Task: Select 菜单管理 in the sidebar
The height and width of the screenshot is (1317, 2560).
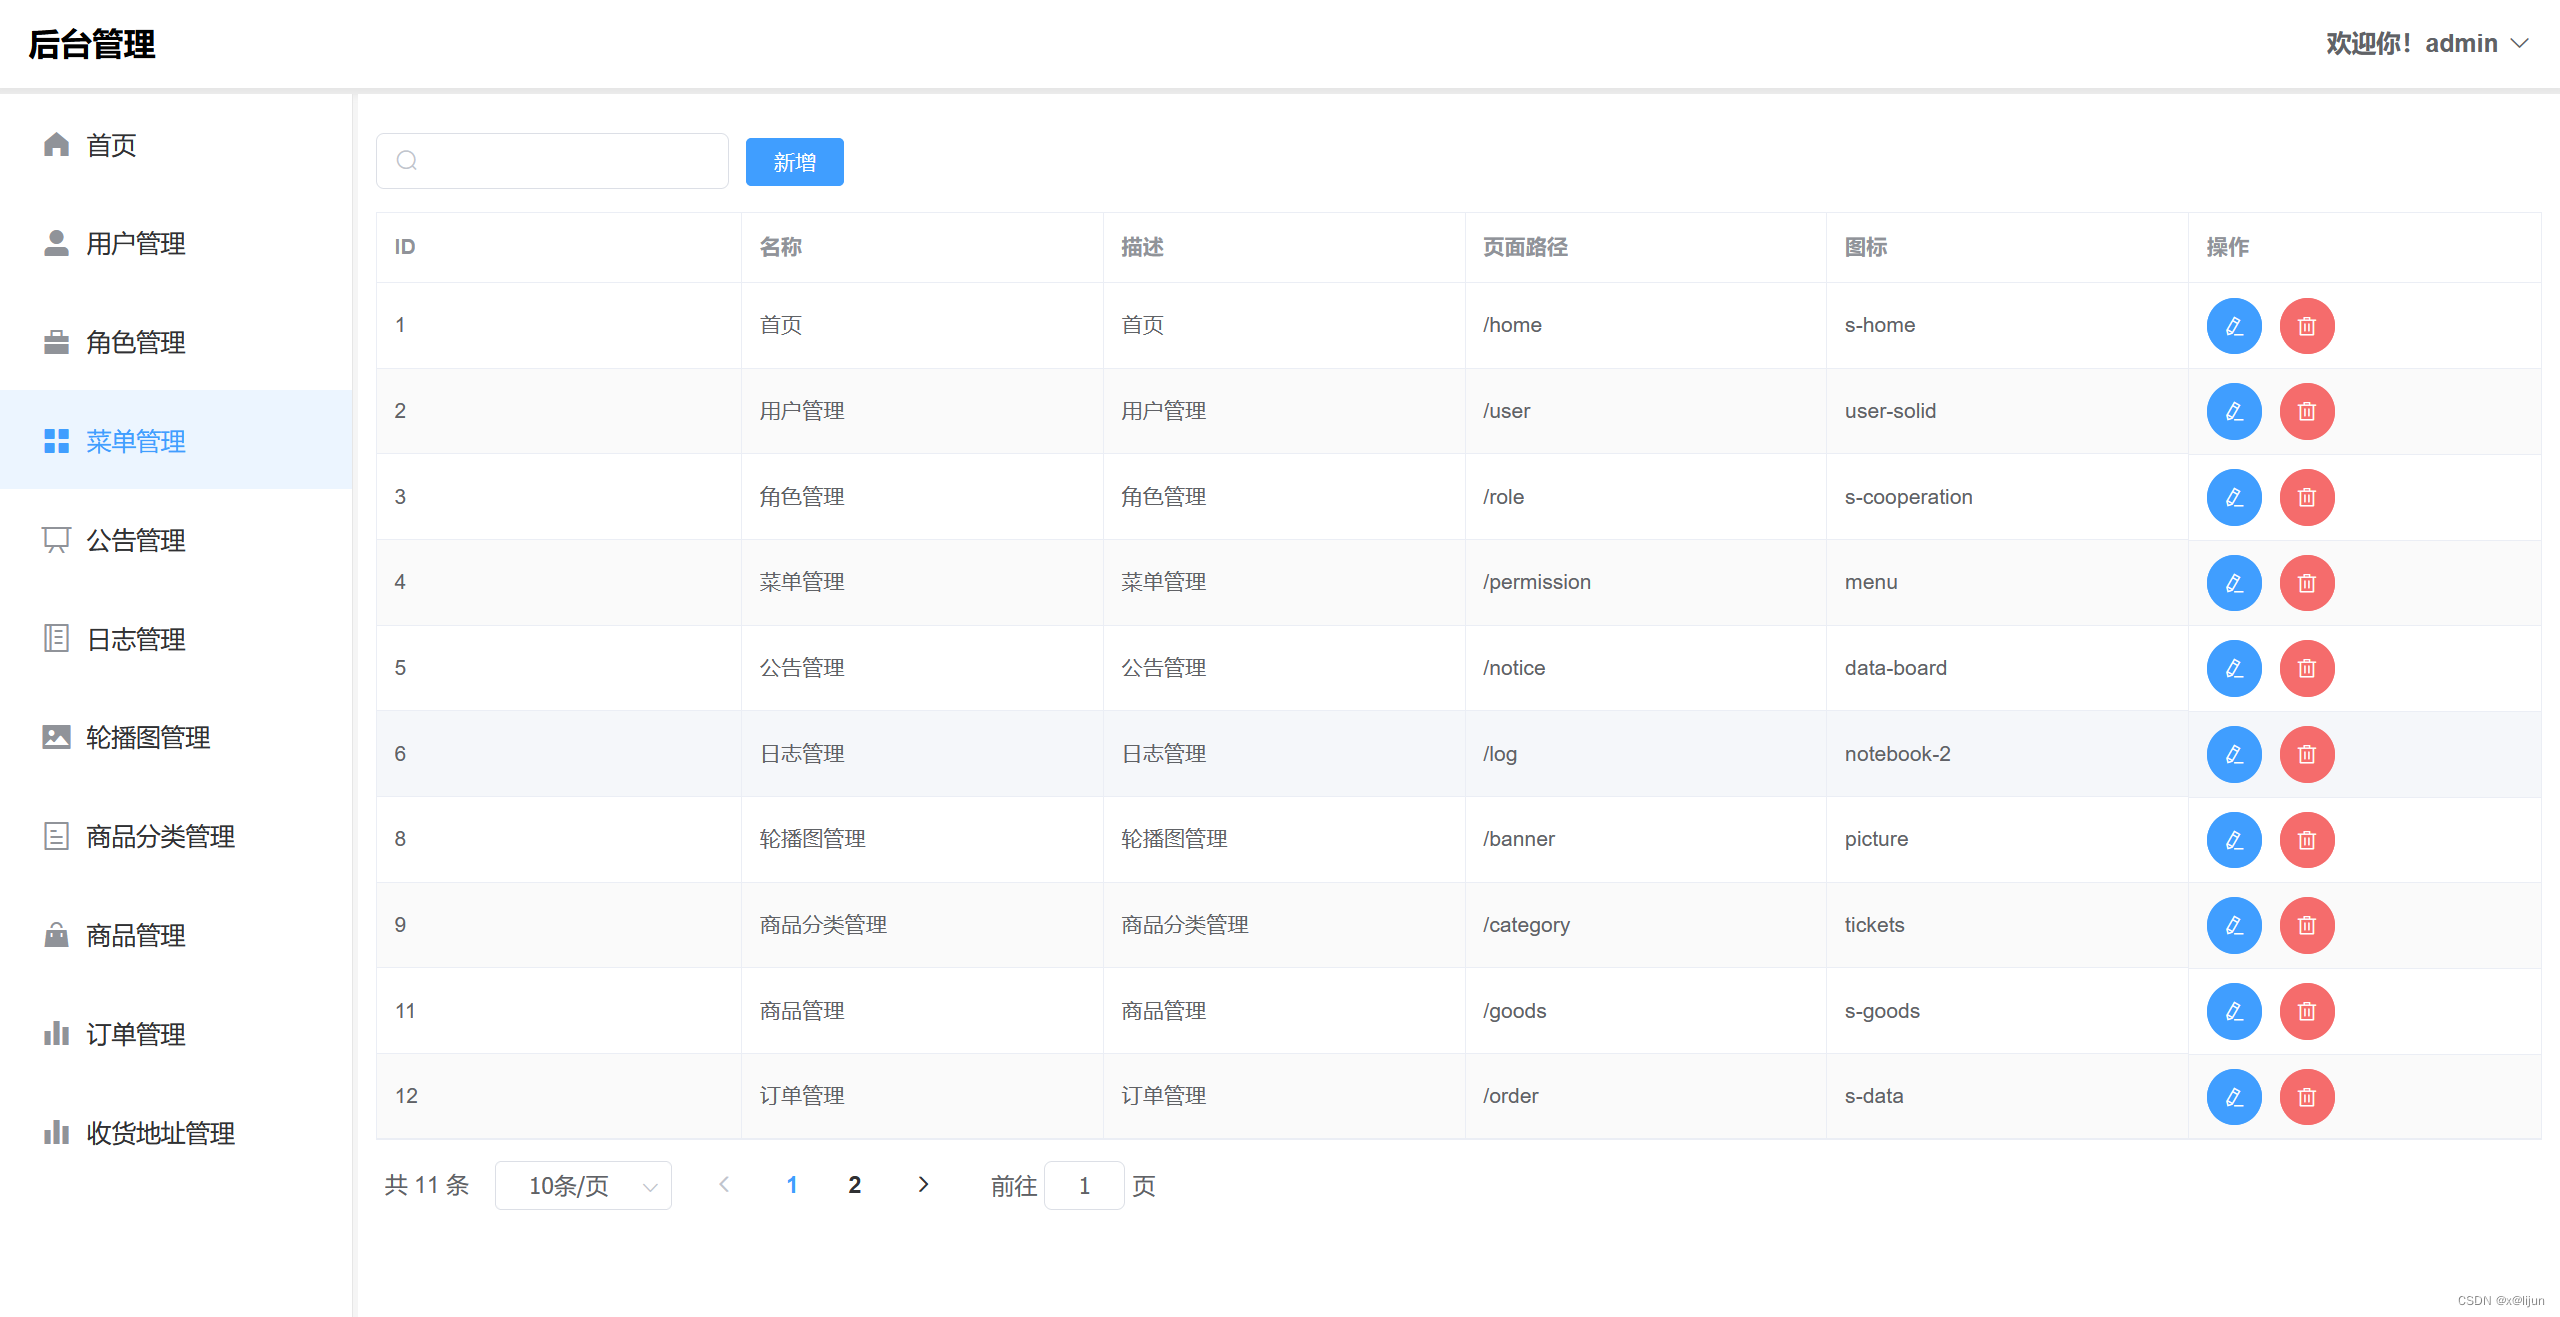Action: [x=176, y=441]
